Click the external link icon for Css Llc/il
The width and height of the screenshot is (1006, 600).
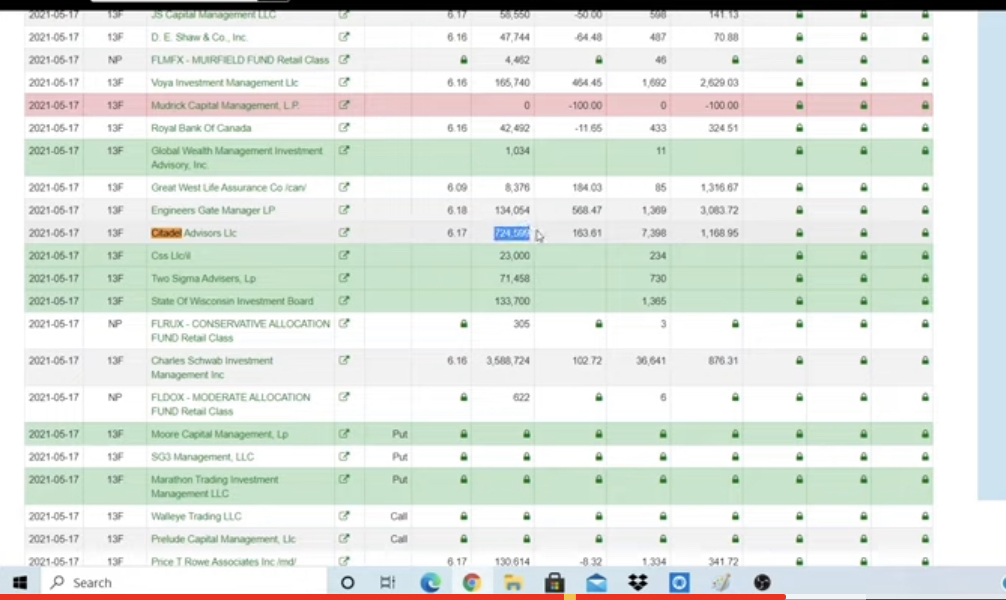[x=344, y=256]
